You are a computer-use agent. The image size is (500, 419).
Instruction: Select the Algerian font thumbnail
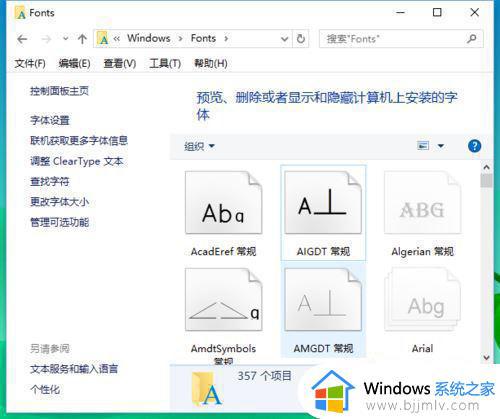(x=422, y=202)
